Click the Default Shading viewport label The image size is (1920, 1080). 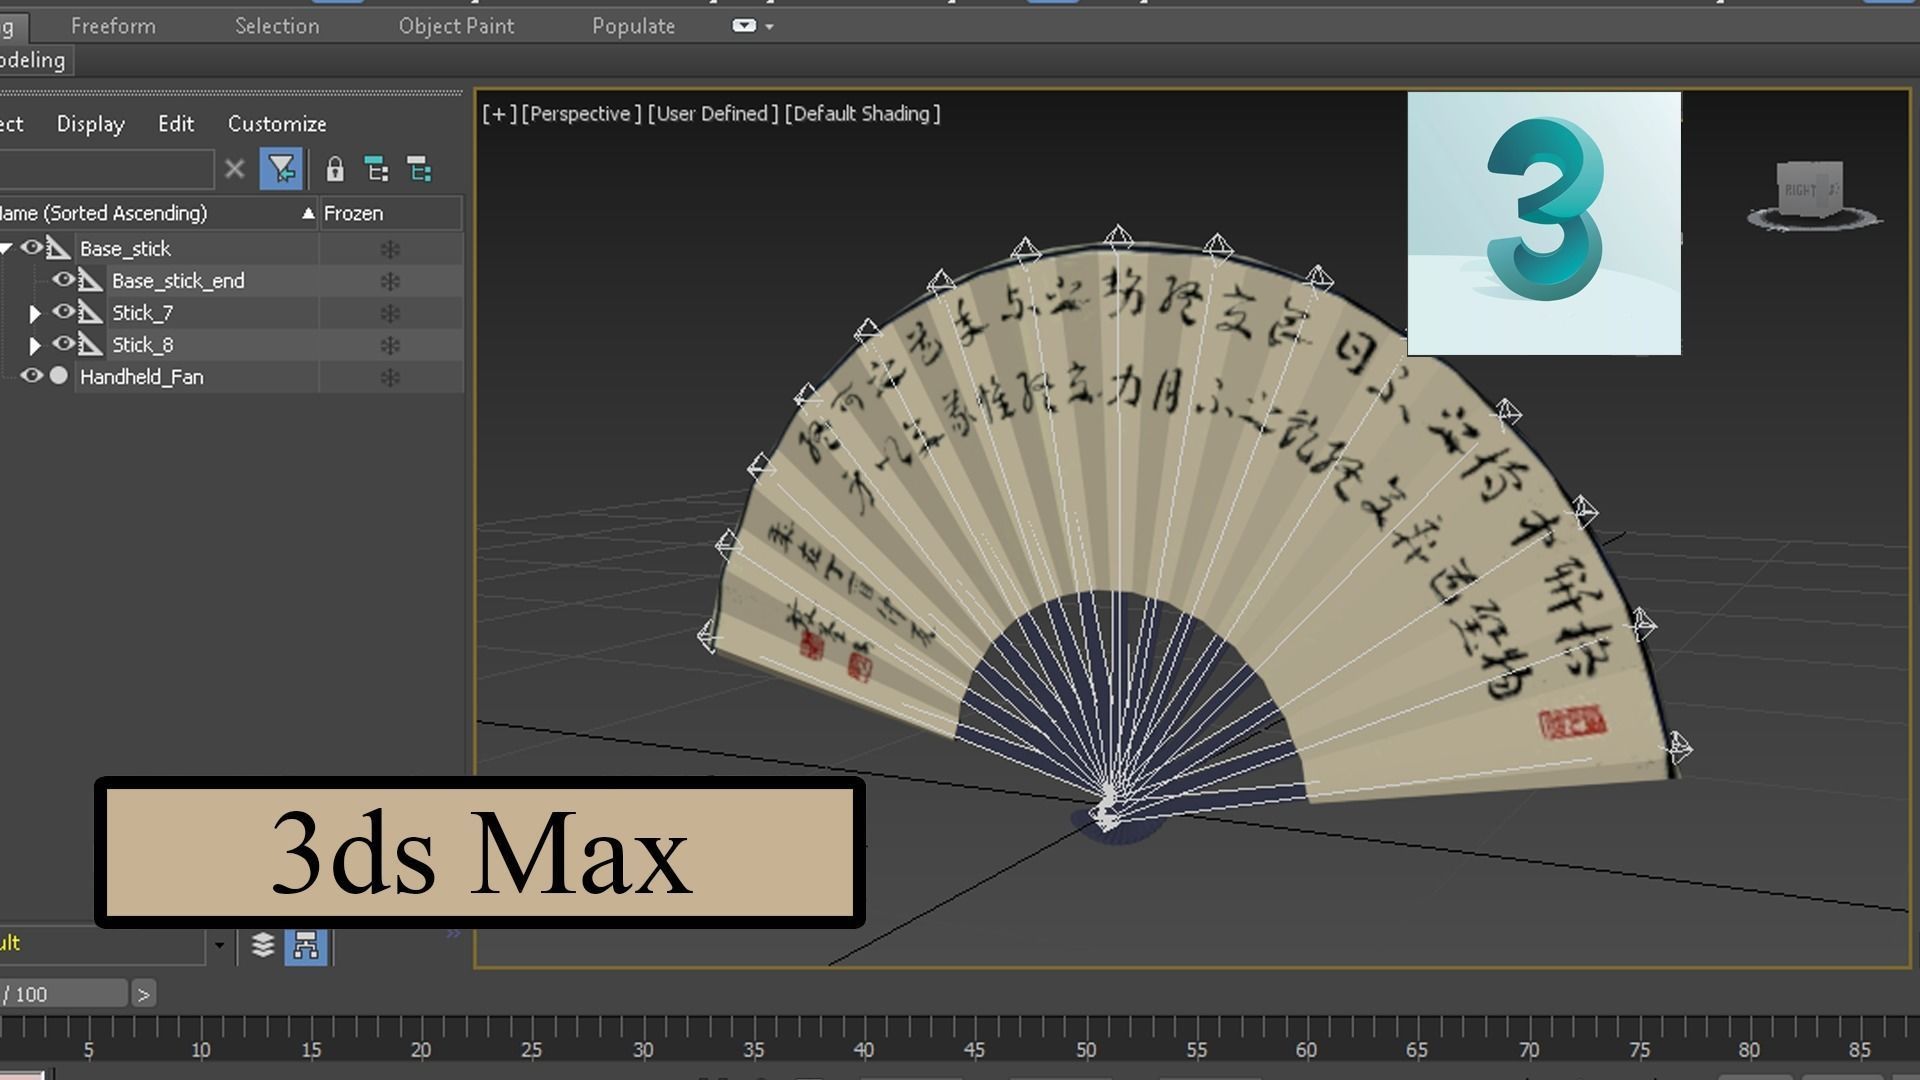pos(862,114)
